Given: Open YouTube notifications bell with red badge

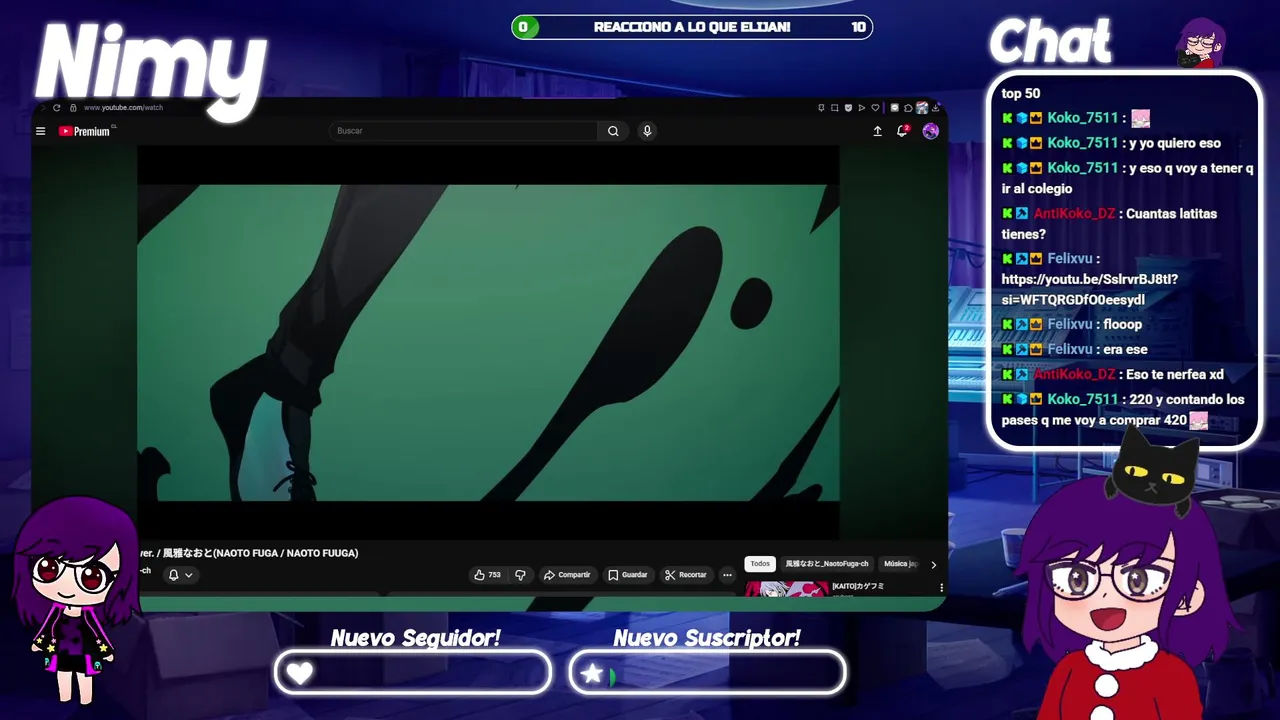Looking at the screenshot, I should pos(902,131).
